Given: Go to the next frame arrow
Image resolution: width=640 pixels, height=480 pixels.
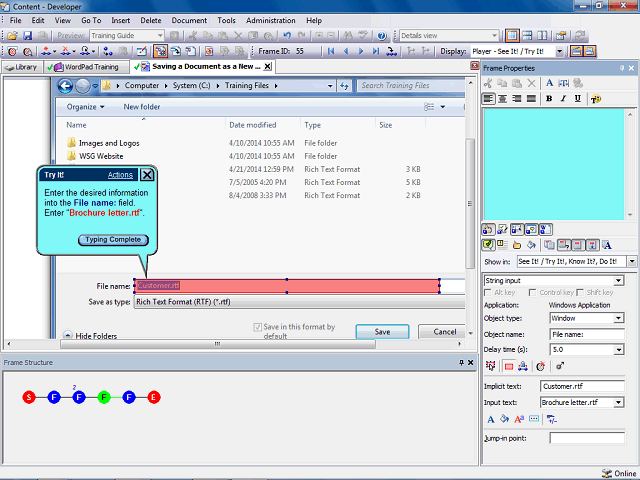Looking at the screenshot, I should point(361,51).
